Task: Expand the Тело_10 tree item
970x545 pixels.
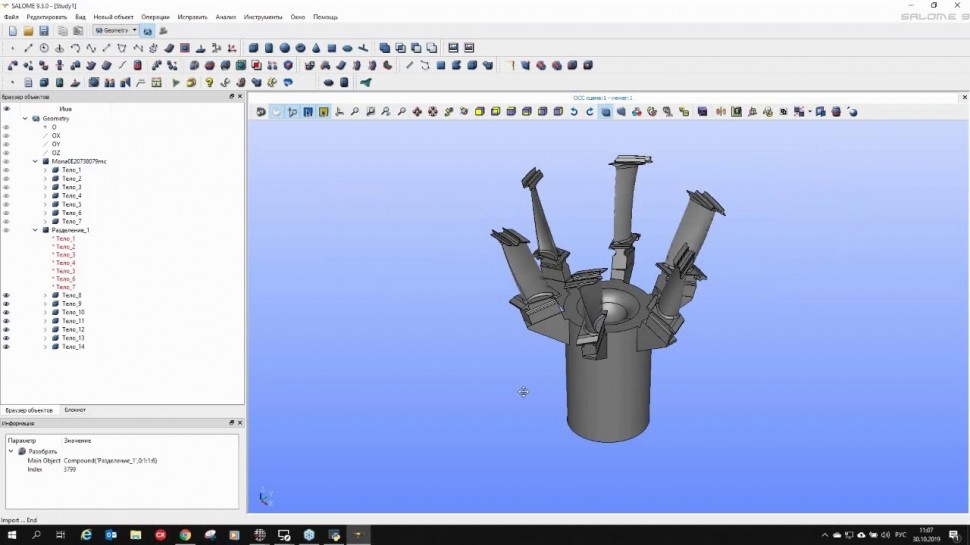Action: (45, 313)
